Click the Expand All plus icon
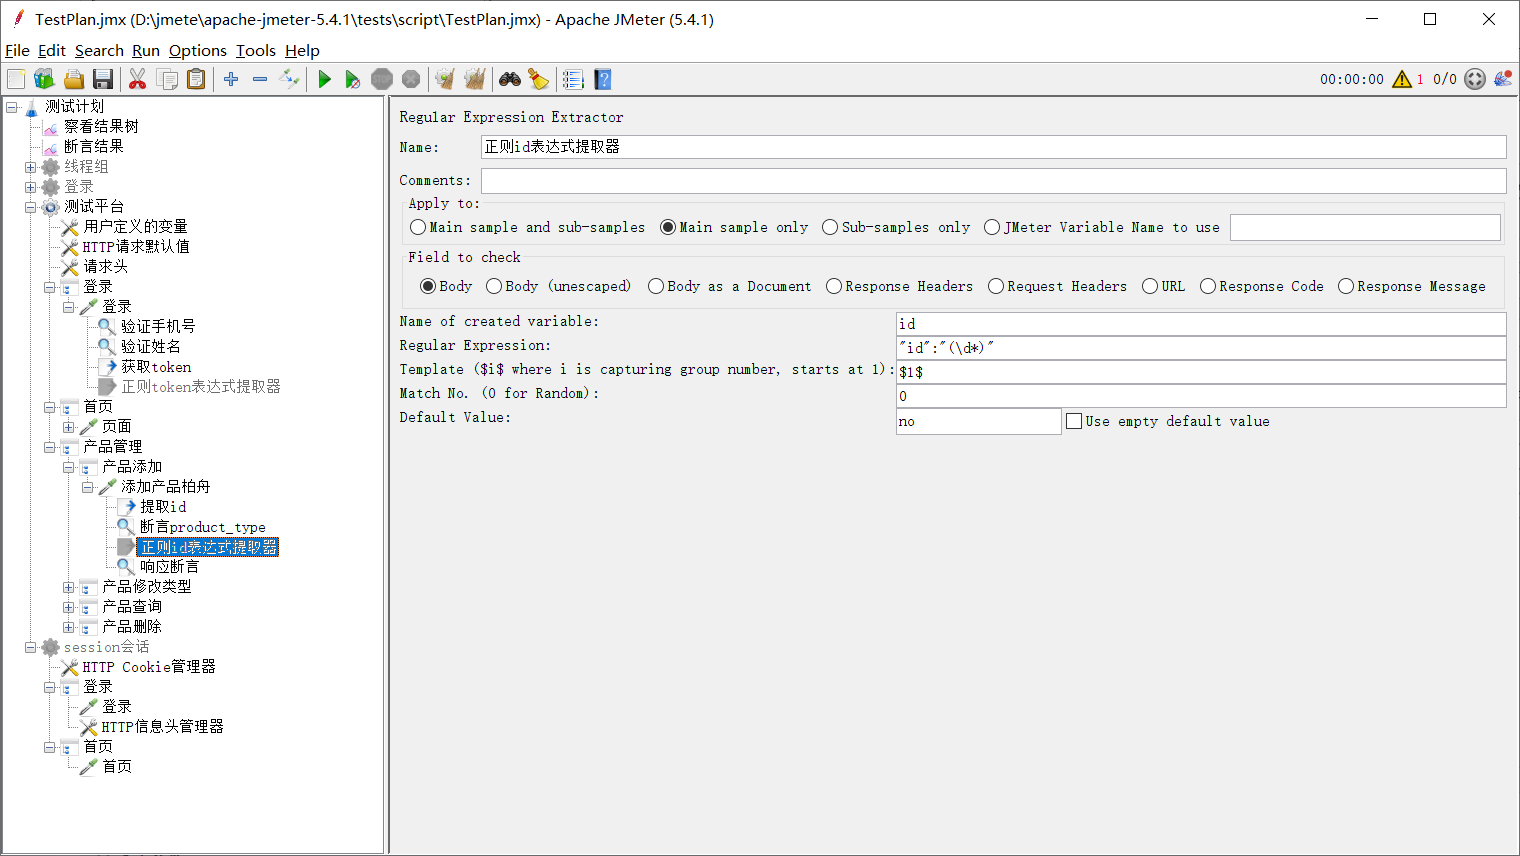Viewport: 1520px width, 856px height. (x=231, y=79)
